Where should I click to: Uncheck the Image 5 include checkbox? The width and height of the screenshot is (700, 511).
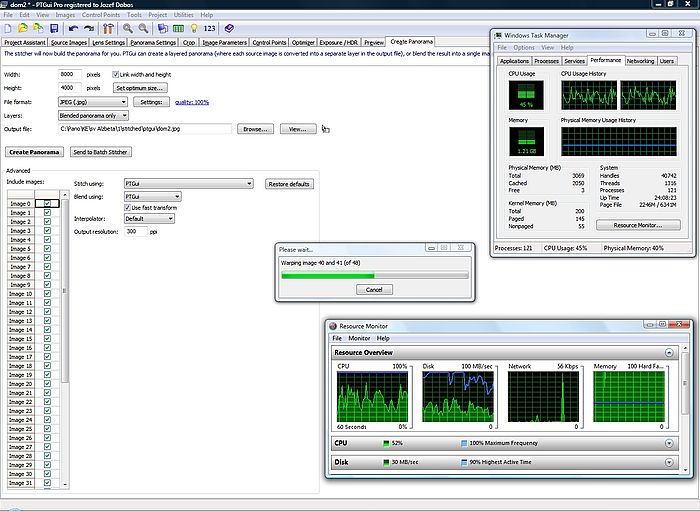47,249
